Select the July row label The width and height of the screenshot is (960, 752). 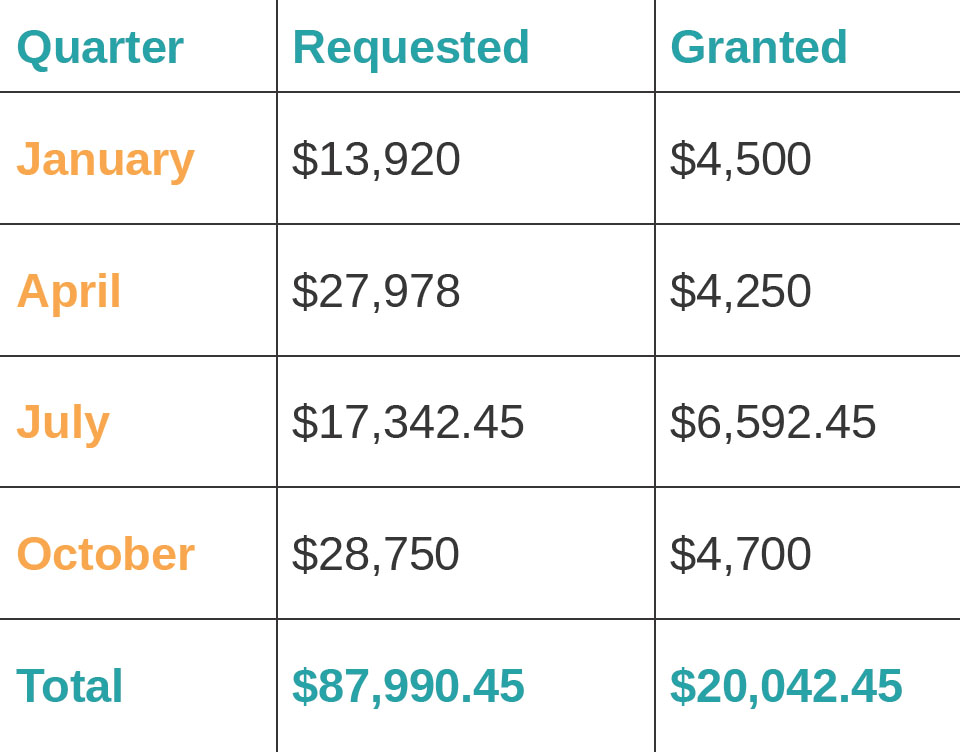[x=63, y=422]
